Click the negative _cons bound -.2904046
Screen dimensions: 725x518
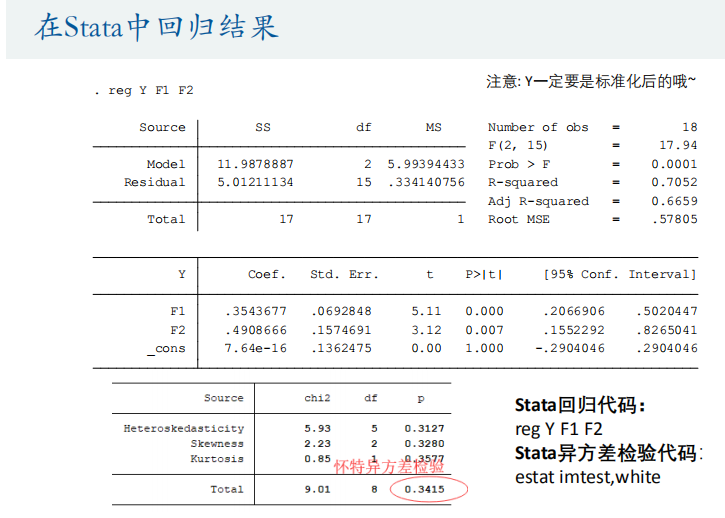(x=570, y=348)
